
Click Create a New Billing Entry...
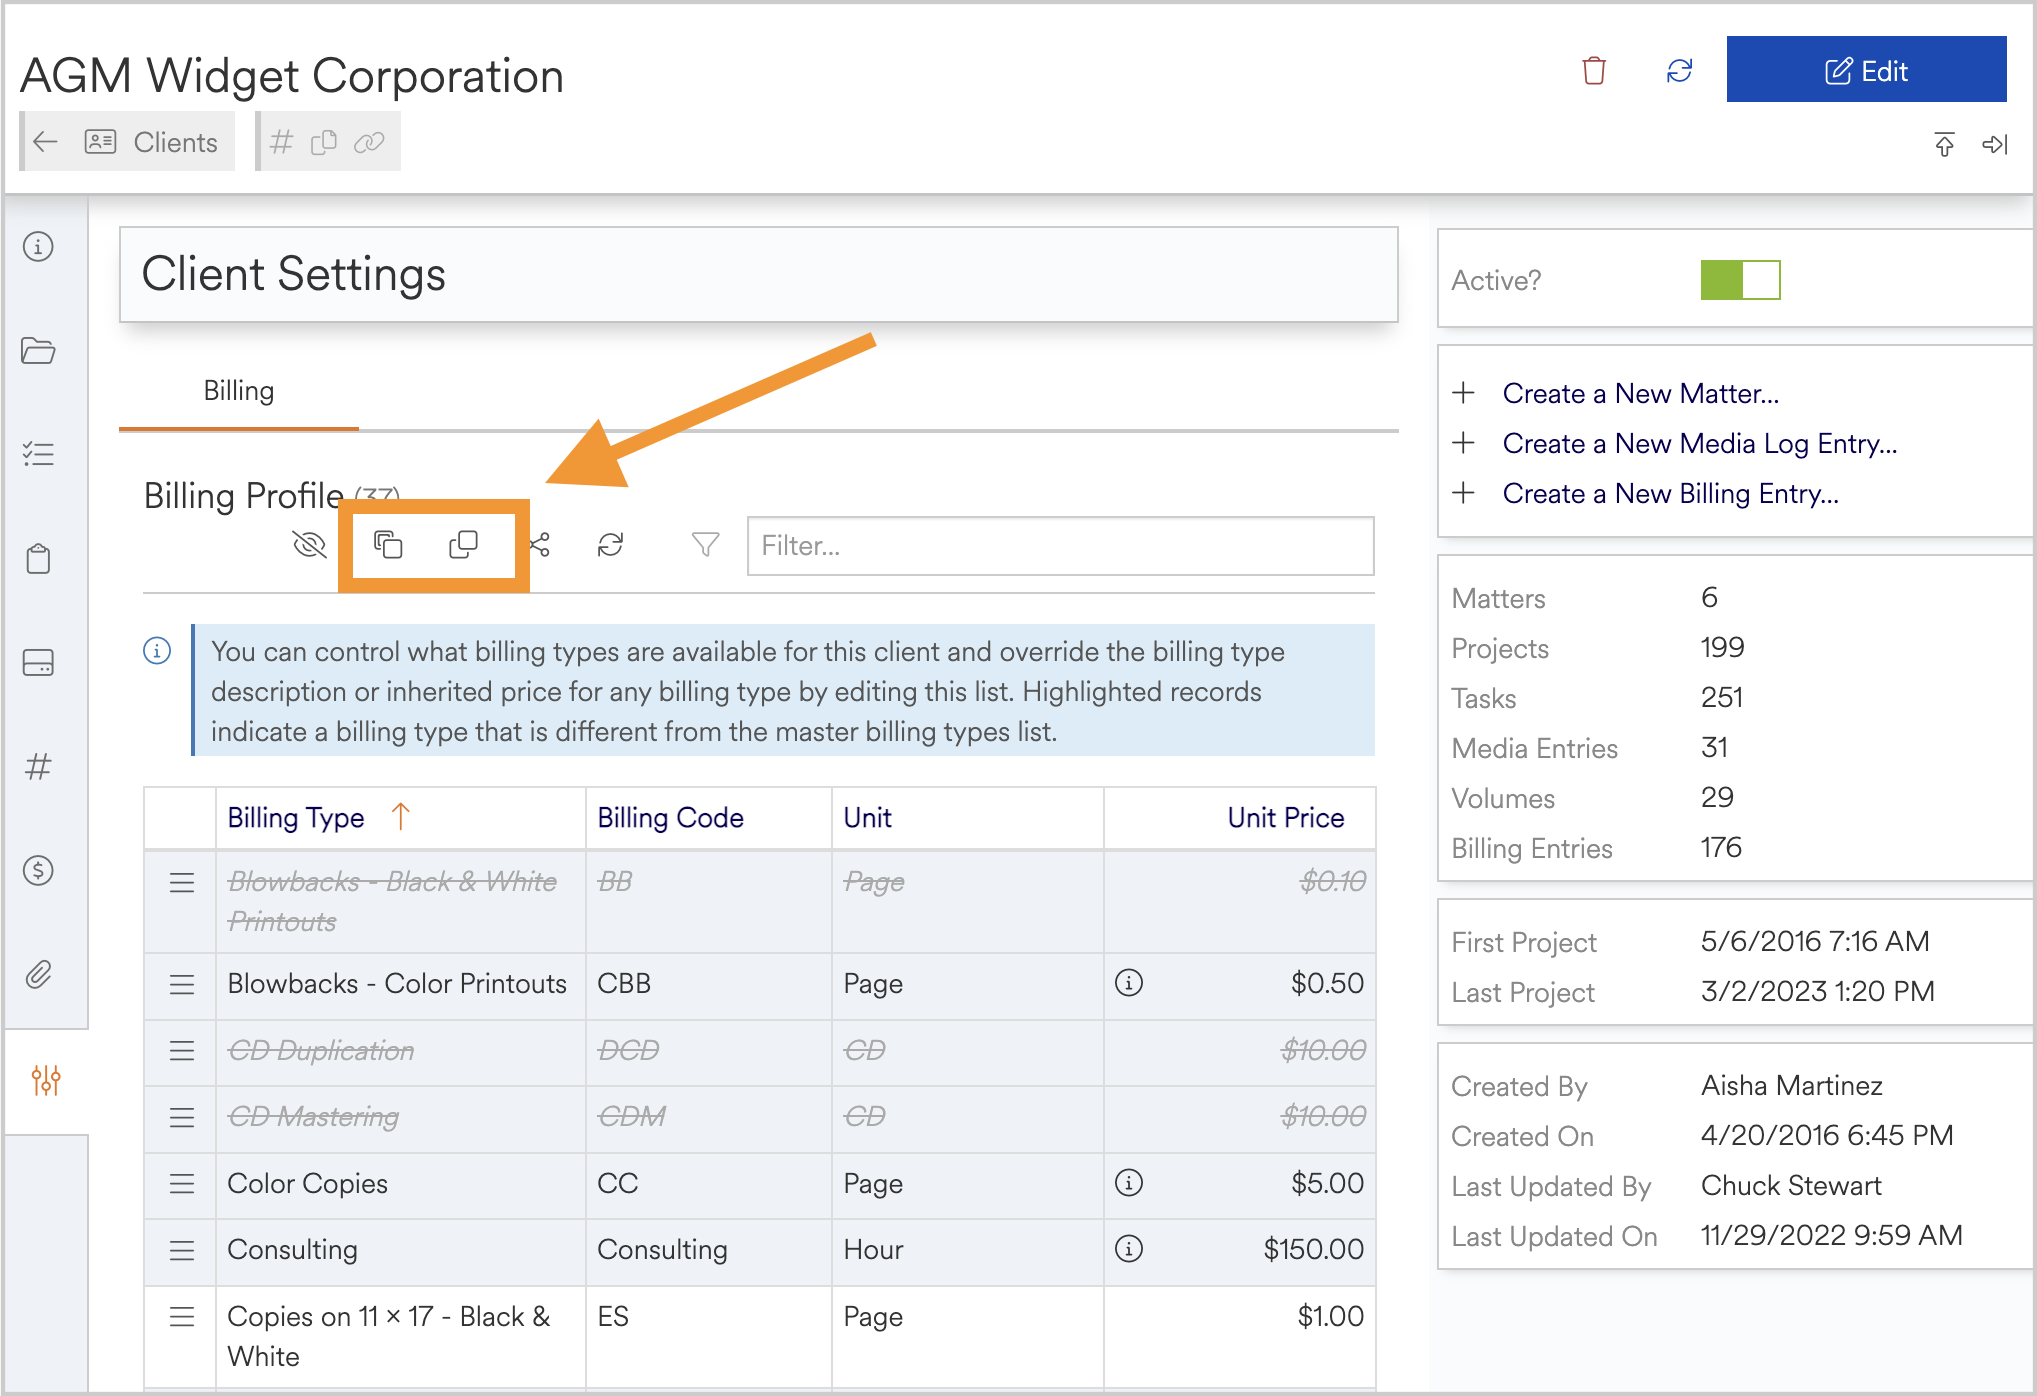point(1670,493)
